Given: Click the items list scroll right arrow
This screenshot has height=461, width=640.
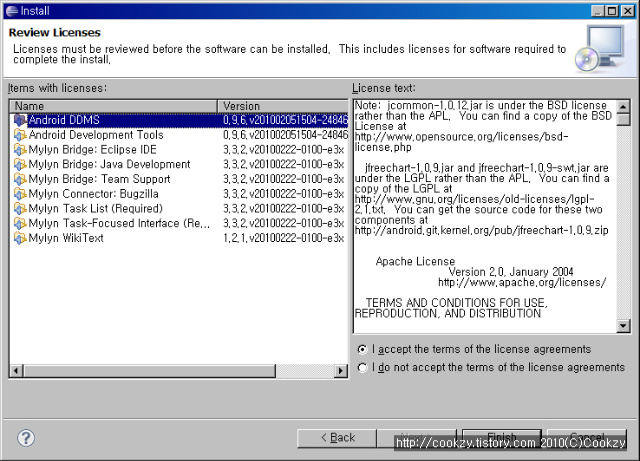Looking at the screenshot, I should click(x=340, y=371).
